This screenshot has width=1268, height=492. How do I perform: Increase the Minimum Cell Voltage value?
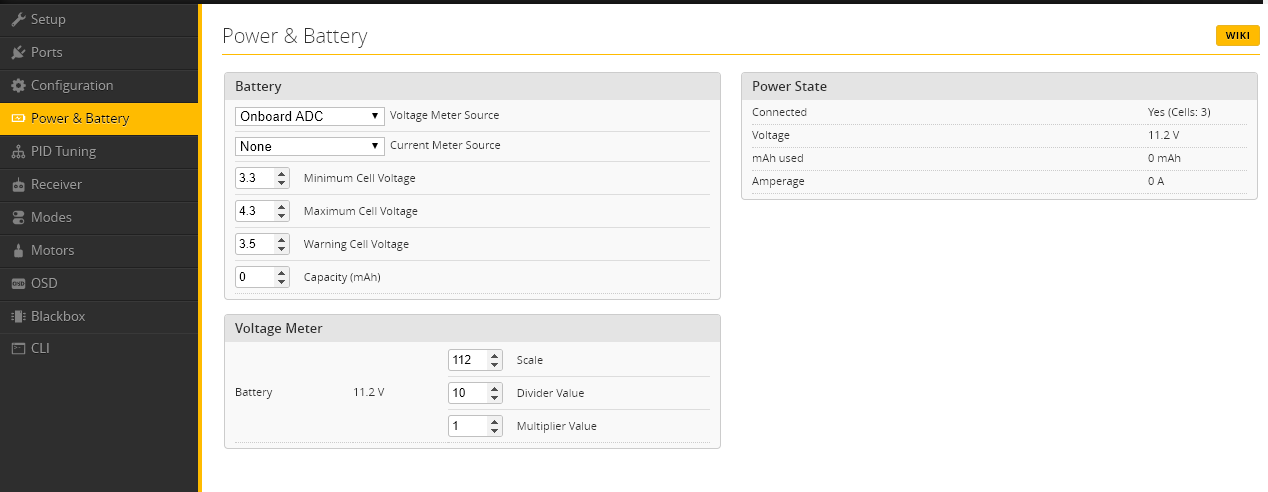click(x=282, y=174)
